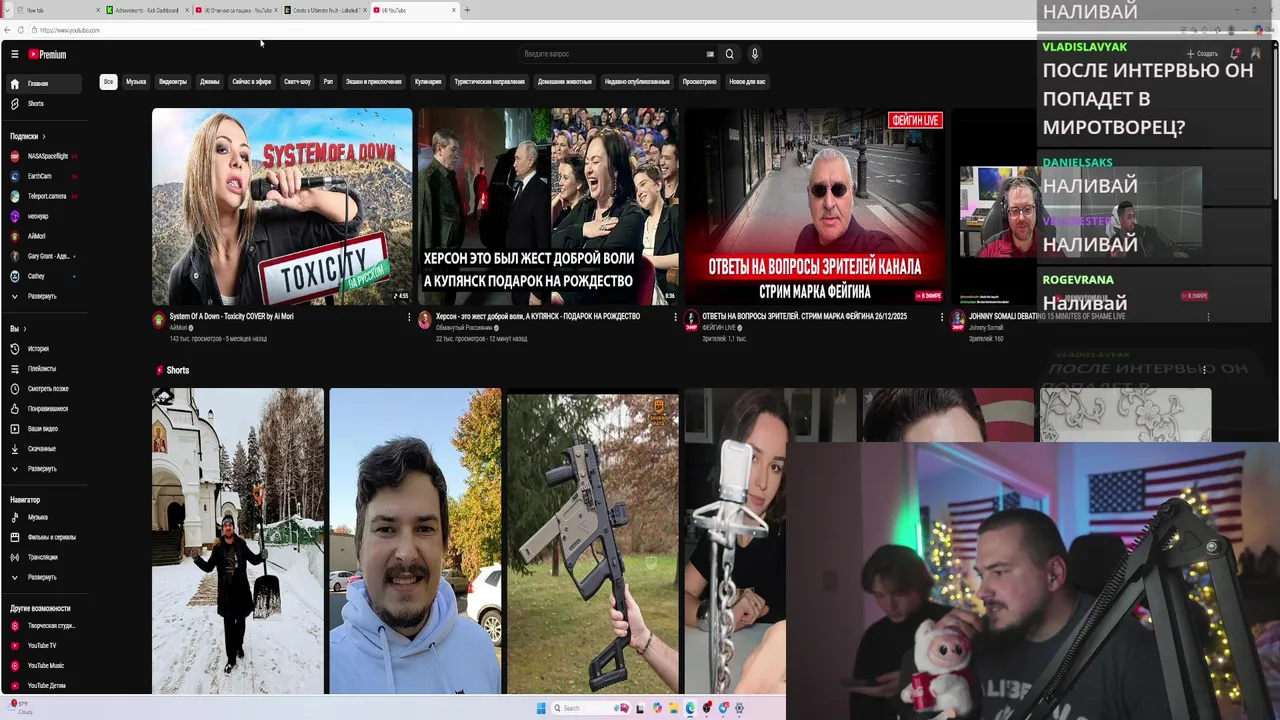The image size is (1280, 720).
Task: Select the Музыка filter chip
Action: pyautogui.click(x=136, y=82)
